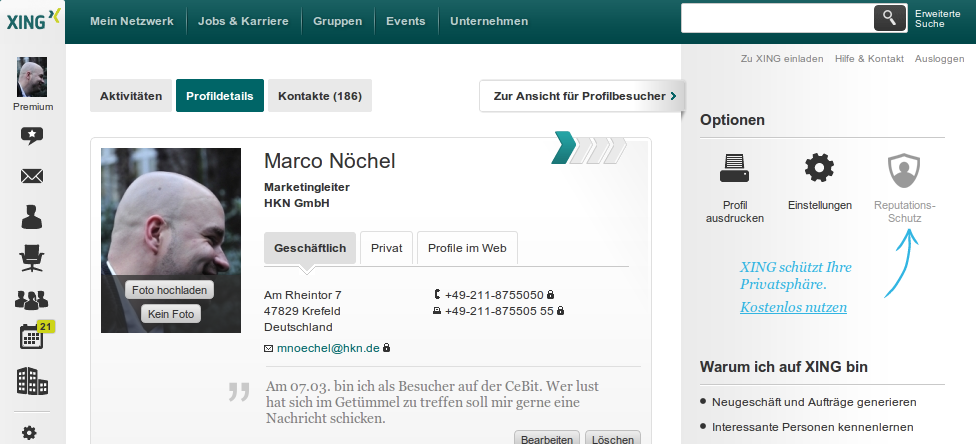This screenshot has height=444, width=976.
Task: Open Jobs & Karriere menu
Action: pyautogui.click(x=243, y=21)
